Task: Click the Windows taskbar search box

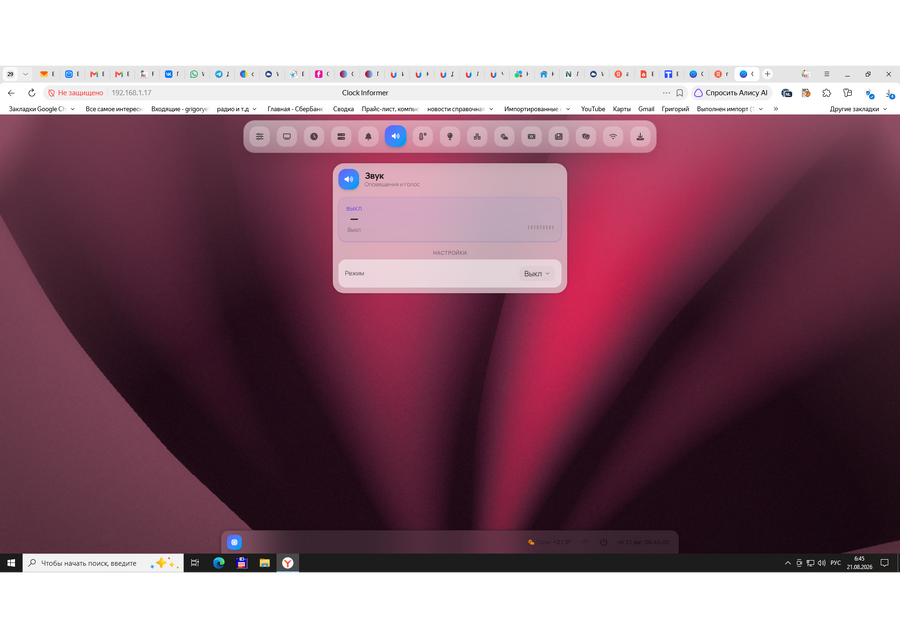Action: pos(103,563)
